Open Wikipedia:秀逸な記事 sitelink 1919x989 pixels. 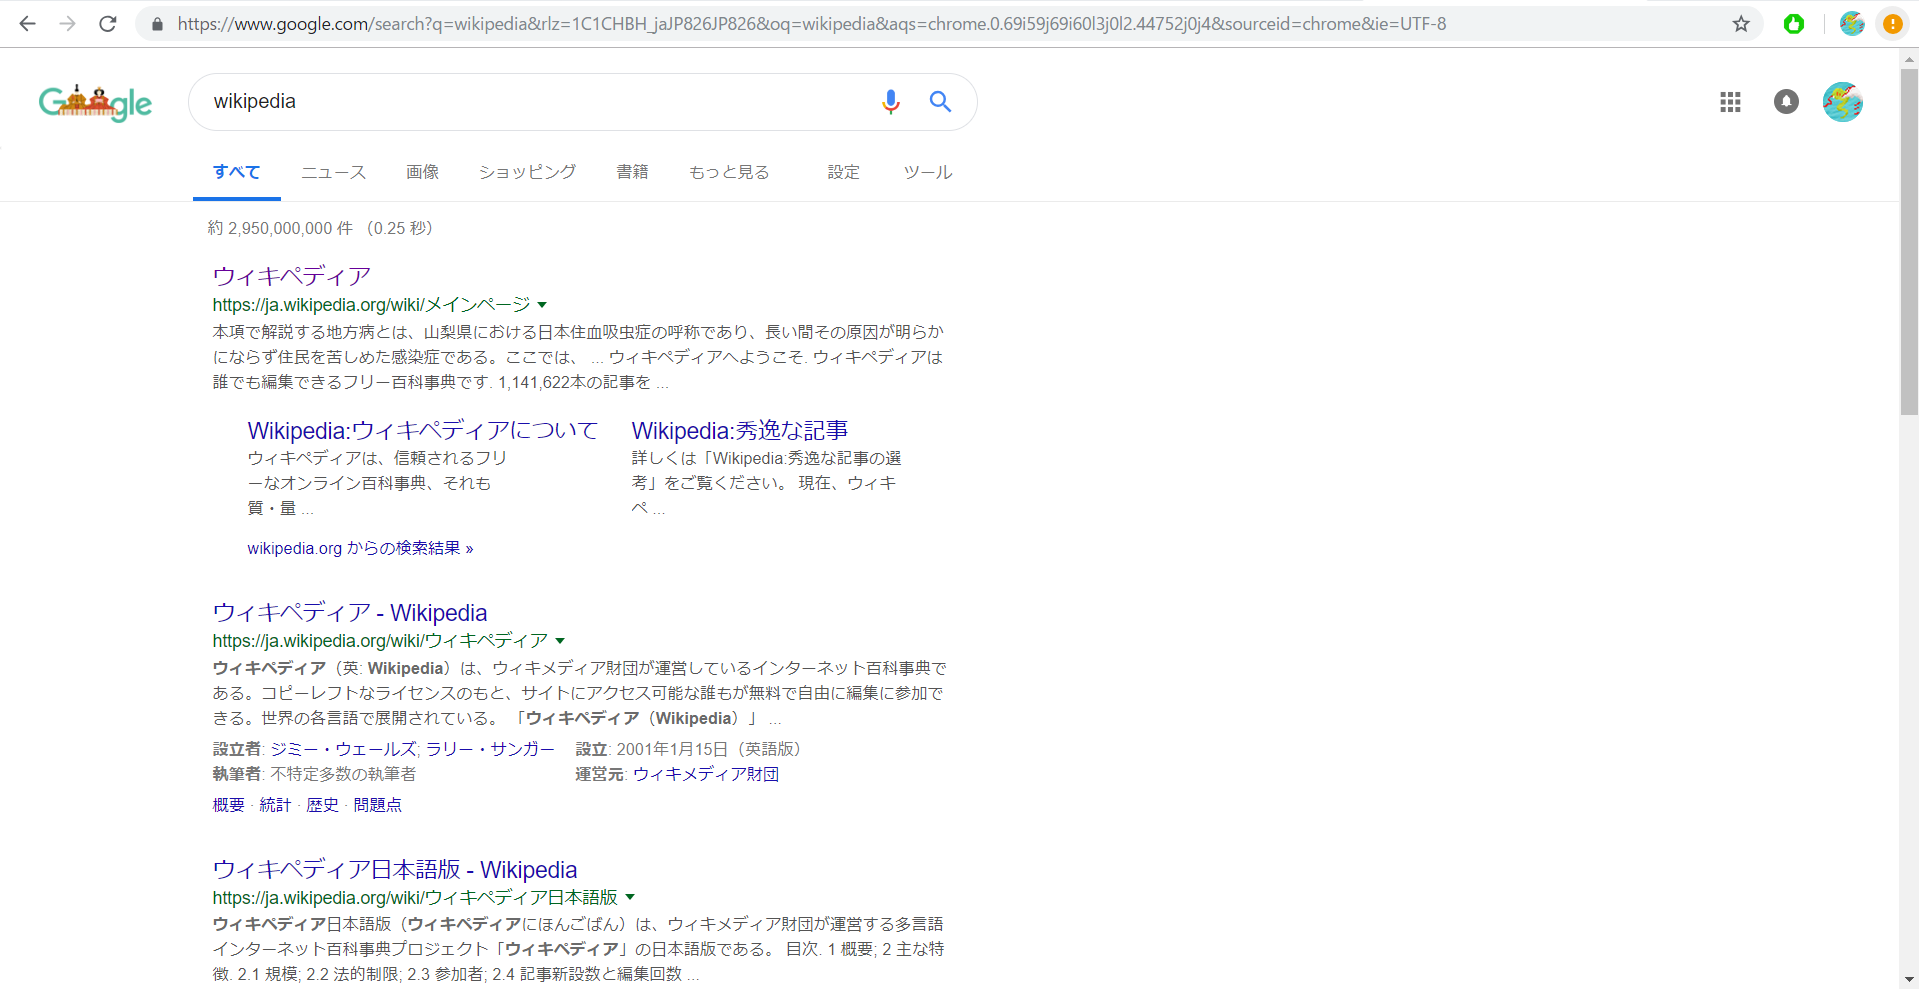740,431
